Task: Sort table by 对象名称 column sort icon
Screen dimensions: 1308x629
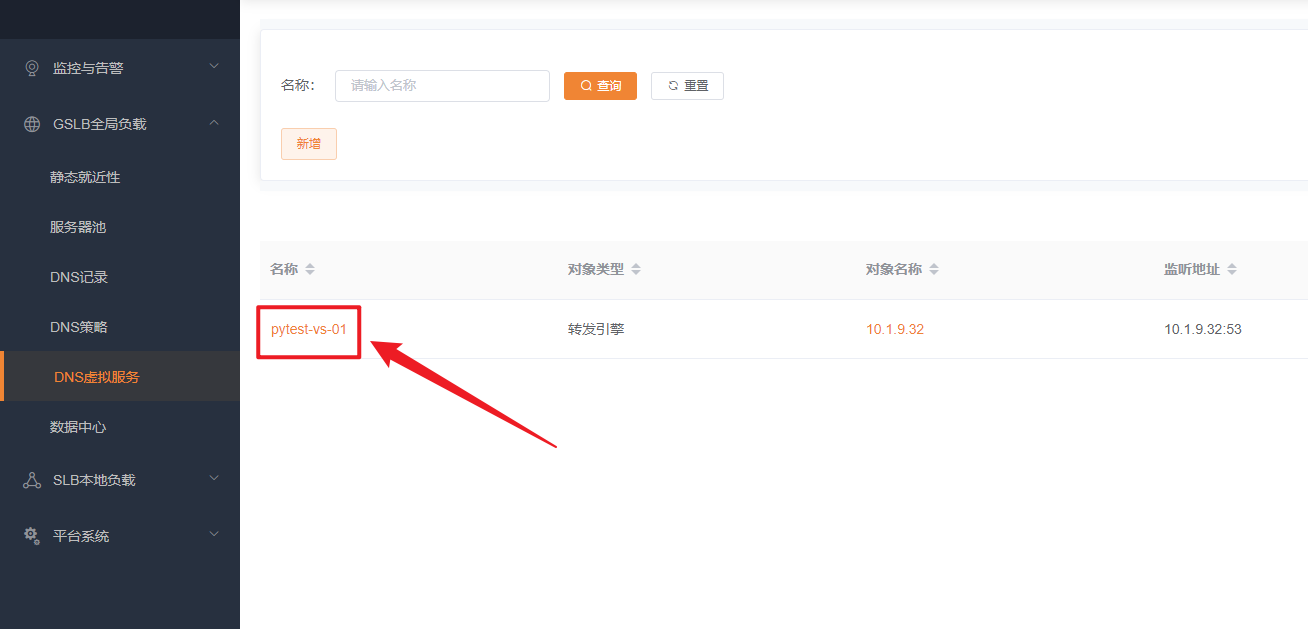Action: pos(934,270)
